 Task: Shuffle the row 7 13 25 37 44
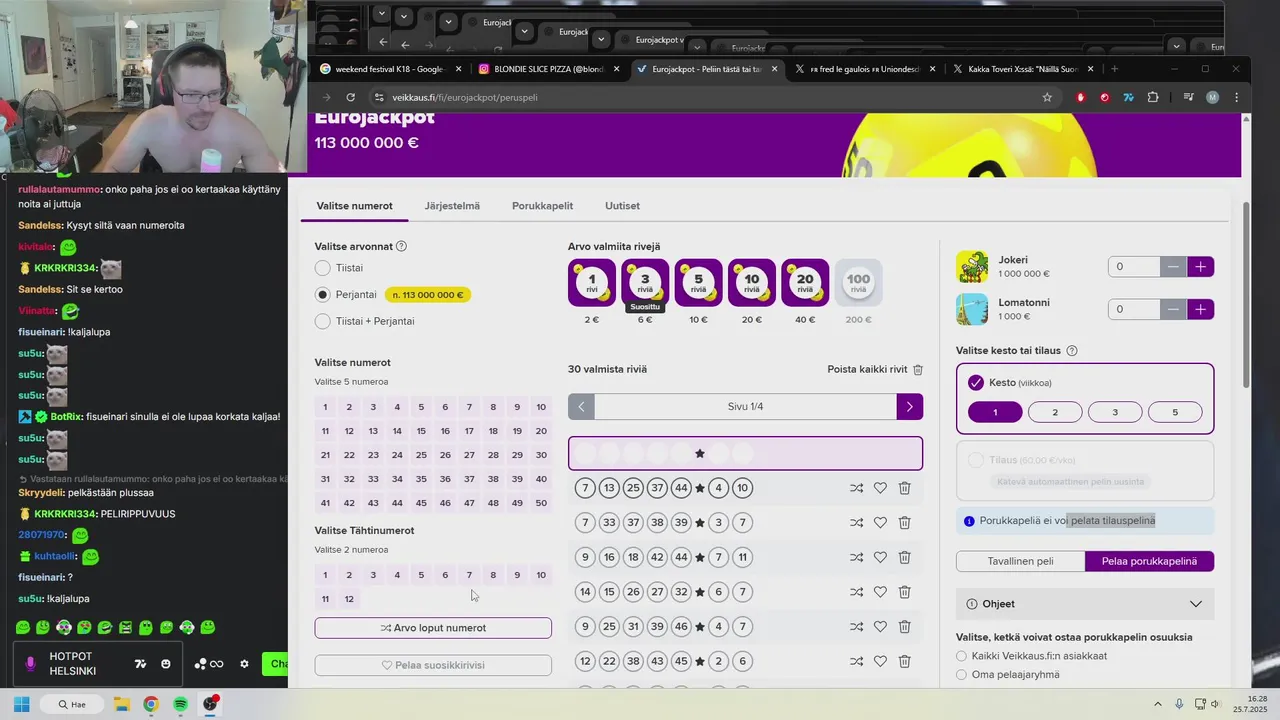[x=856, y=488]
